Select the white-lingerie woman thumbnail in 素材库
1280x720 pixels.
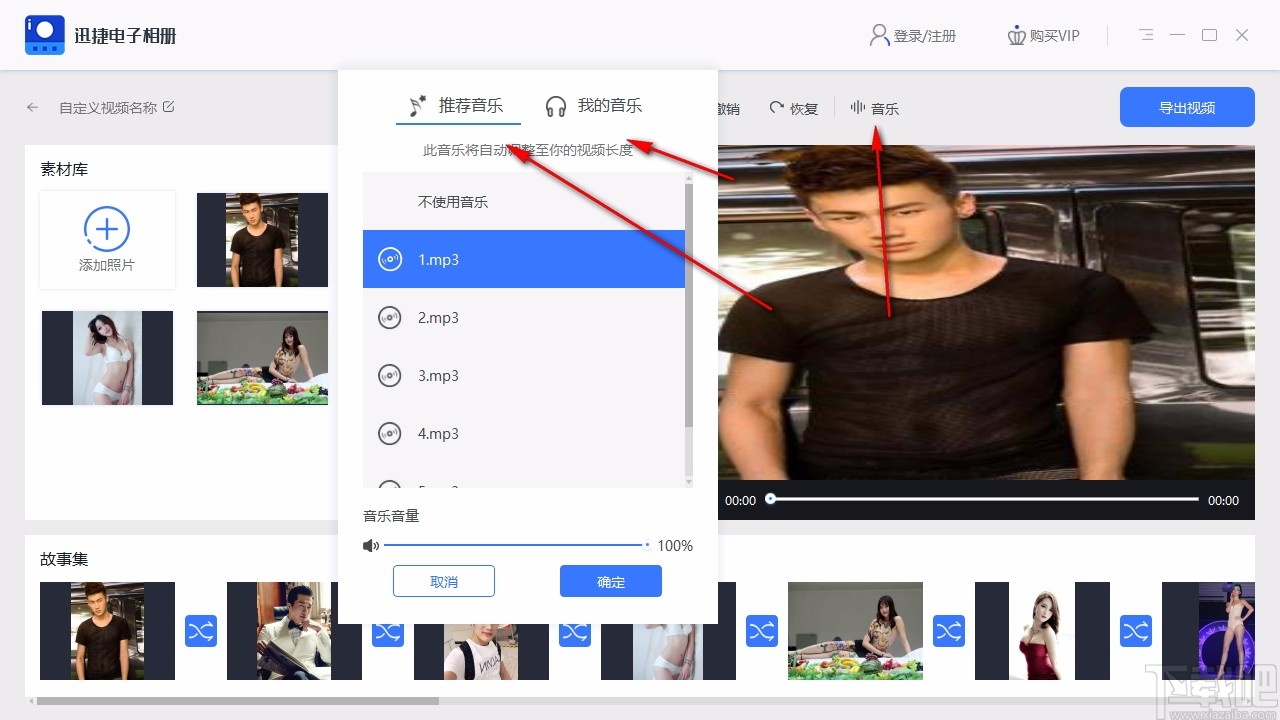[107, 358]
